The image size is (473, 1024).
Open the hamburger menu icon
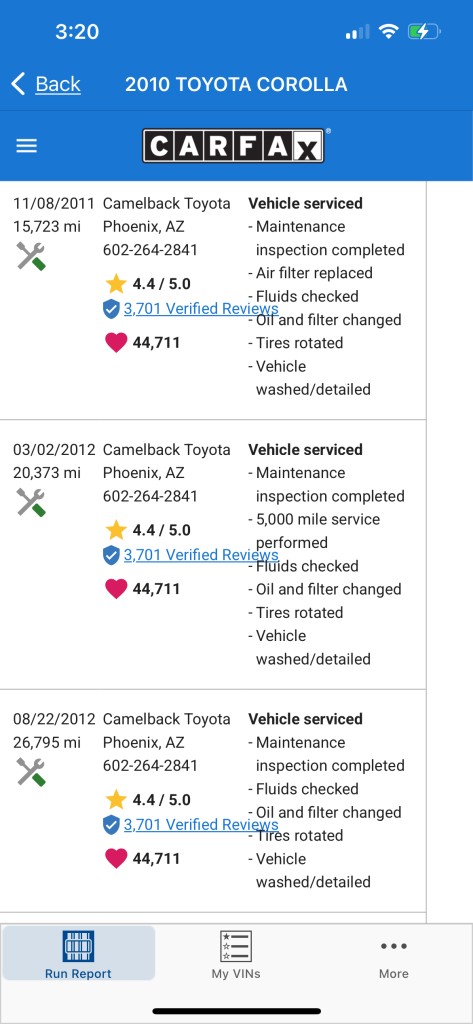click(27, 146)
